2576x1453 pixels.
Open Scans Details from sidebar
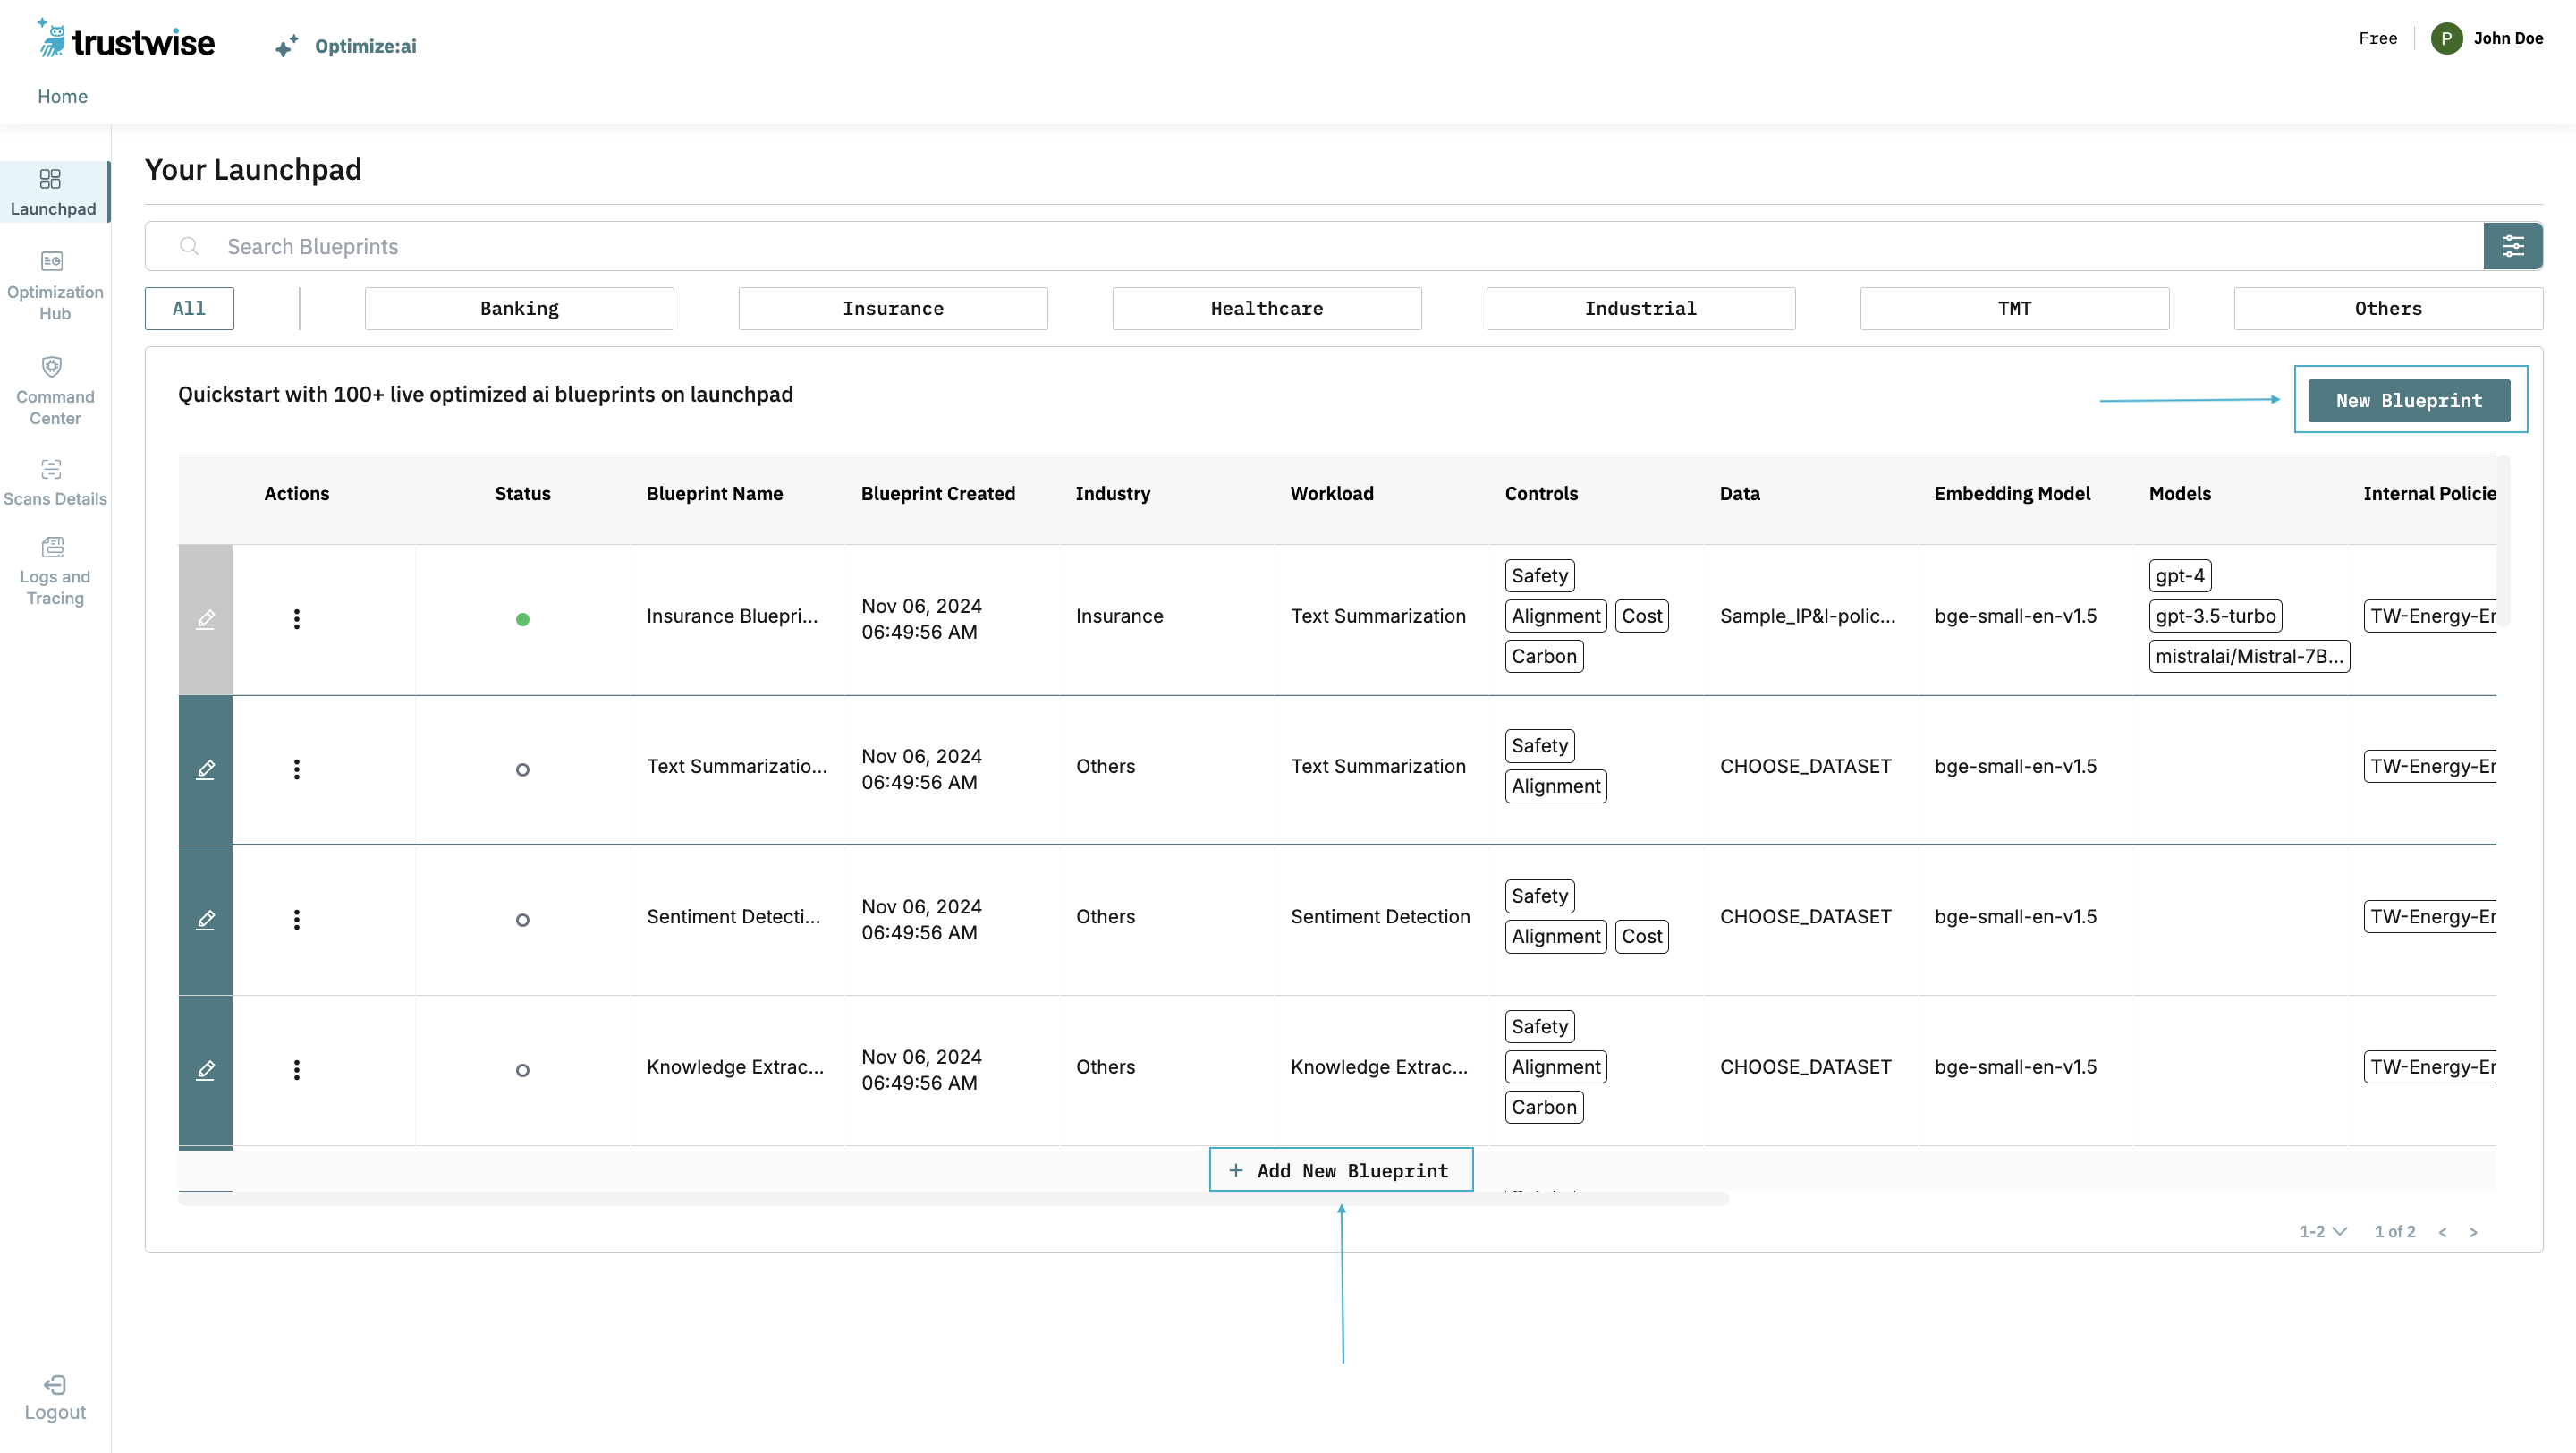pyautogui.click(x=52, y=470)
